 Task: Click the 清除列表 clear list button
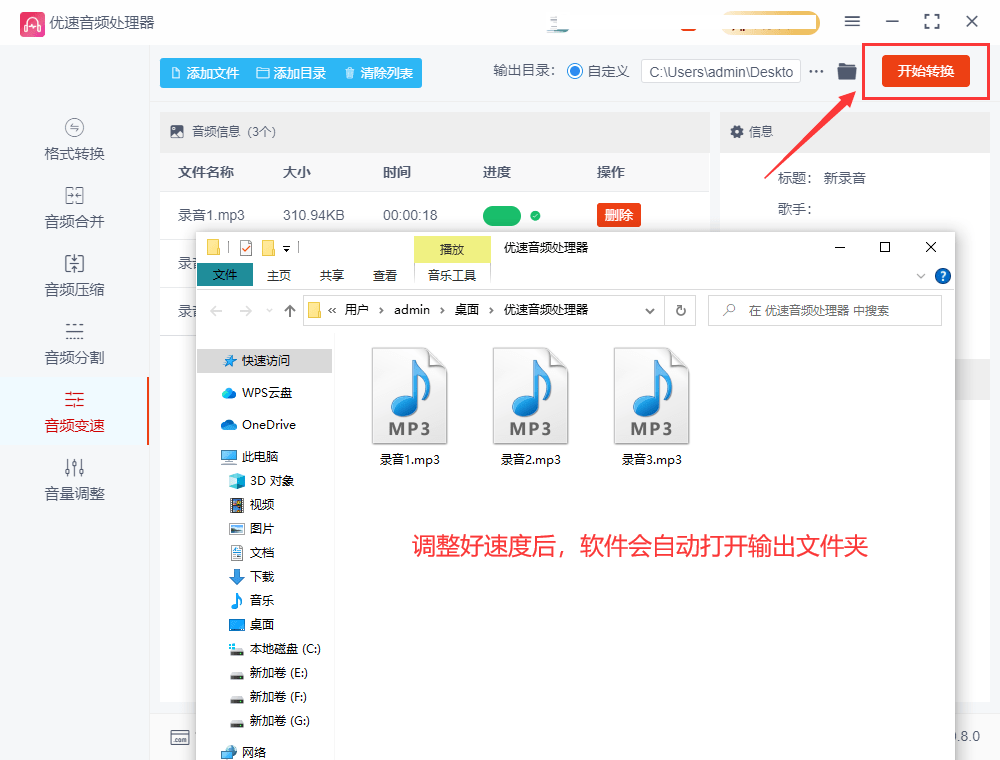(x=379, y=73)
